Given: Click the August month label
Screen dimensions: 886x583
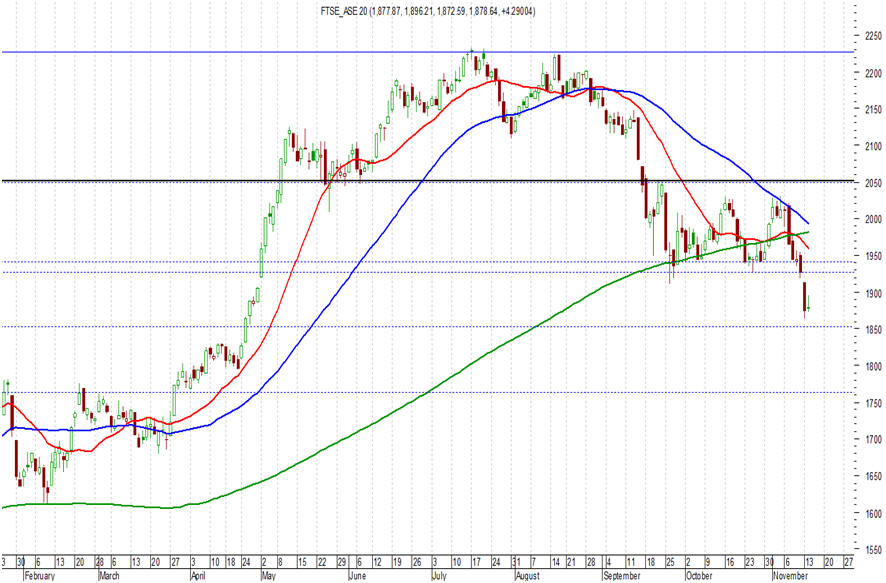Looking at the screenshot, I should 528,576.
